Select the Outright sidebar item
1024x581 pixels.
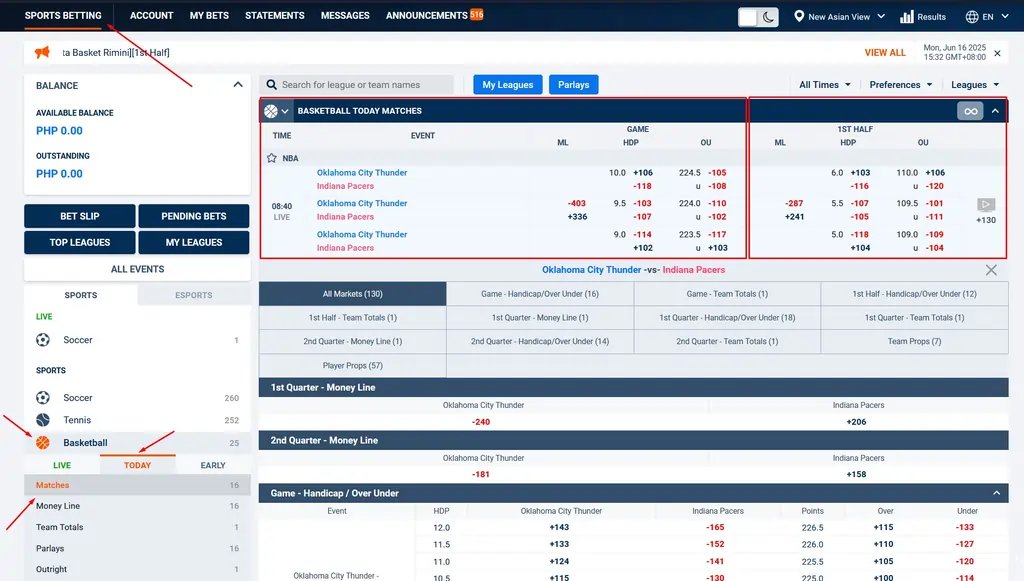137,569
